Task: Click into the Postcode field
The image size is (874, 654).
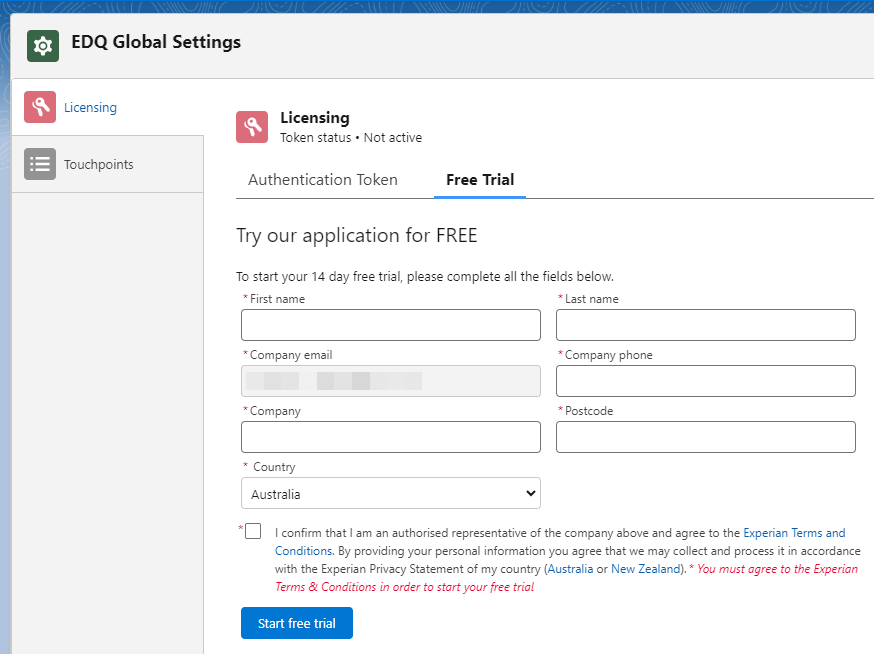Action: pyautogui.click(x=706, y=437)
